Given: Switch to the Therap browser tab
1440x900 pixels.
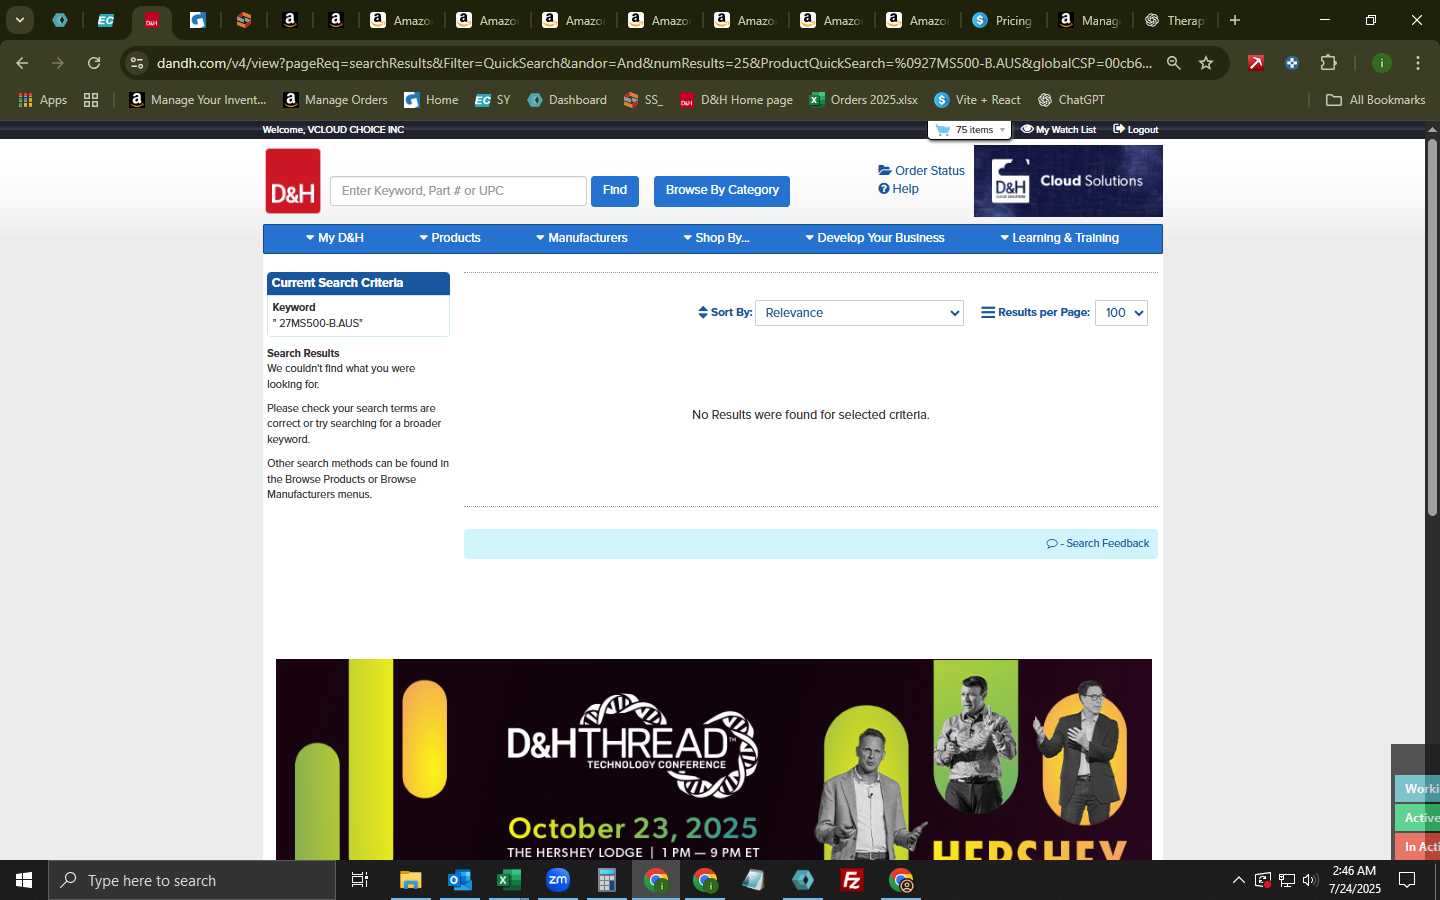Looking at the screenshot, I should click(1175, 20).
